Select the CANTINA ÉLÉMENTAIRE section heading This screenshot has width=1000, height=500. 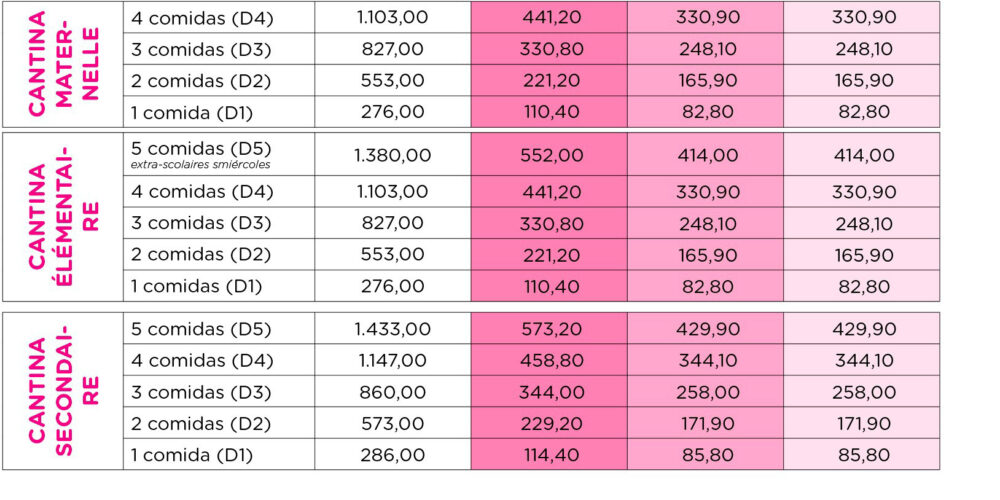[65, 217]
